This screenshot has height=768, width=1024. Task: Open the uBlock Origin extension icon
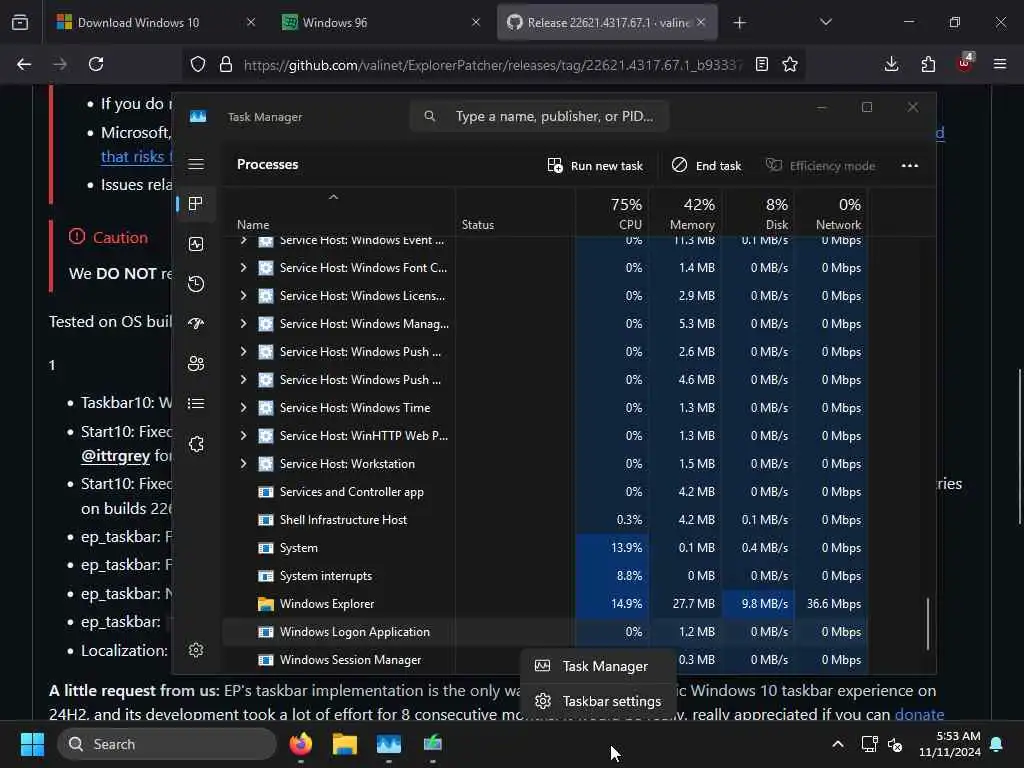click(965, 63)
